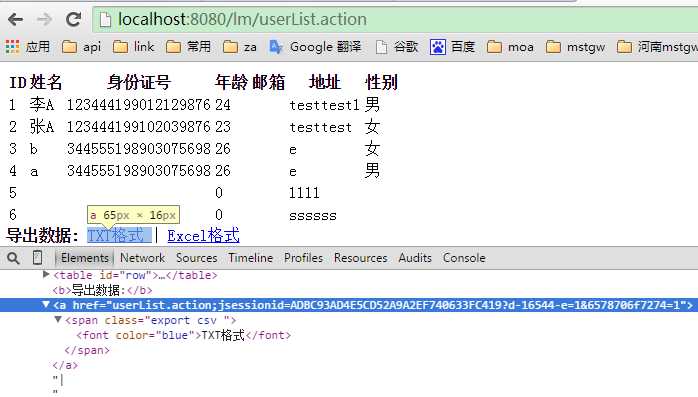Viewport: 698px width, 397px height.
Task: Open the za bookmark folder
Action: pos(239,46)
